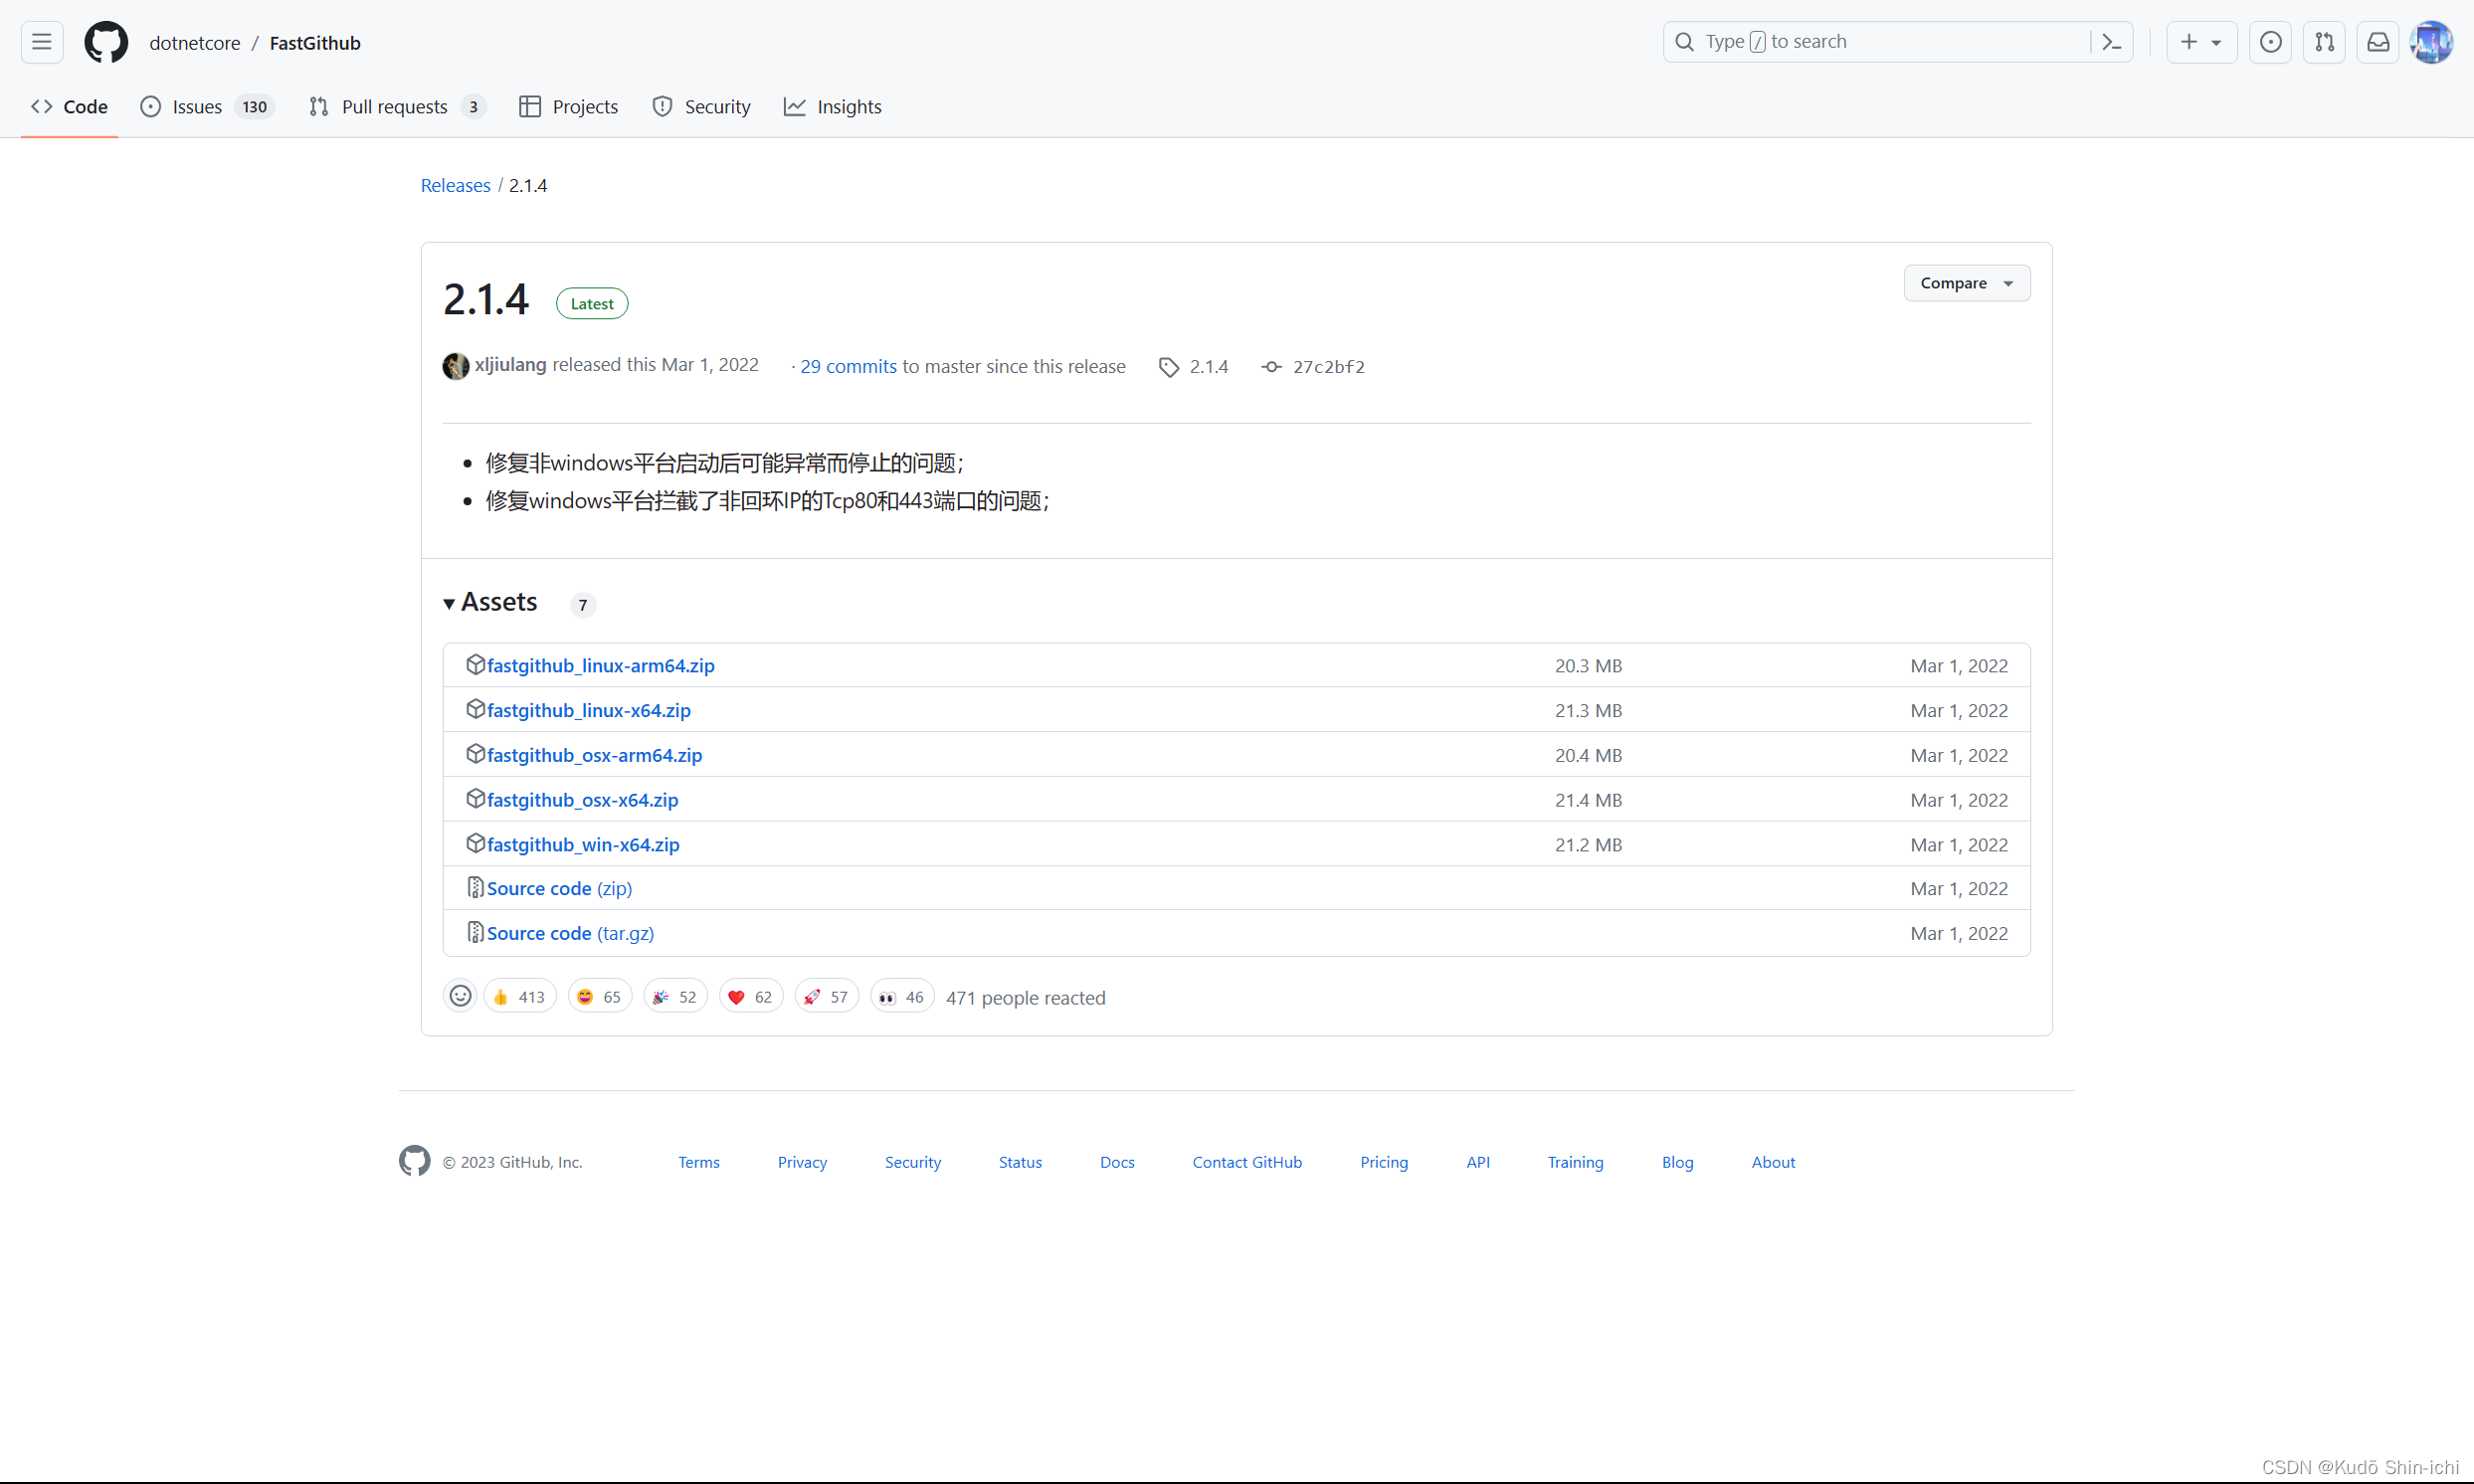2474x1484 pixels.
Task: Click the Latest release badge
Action: (x=592, y=304)
